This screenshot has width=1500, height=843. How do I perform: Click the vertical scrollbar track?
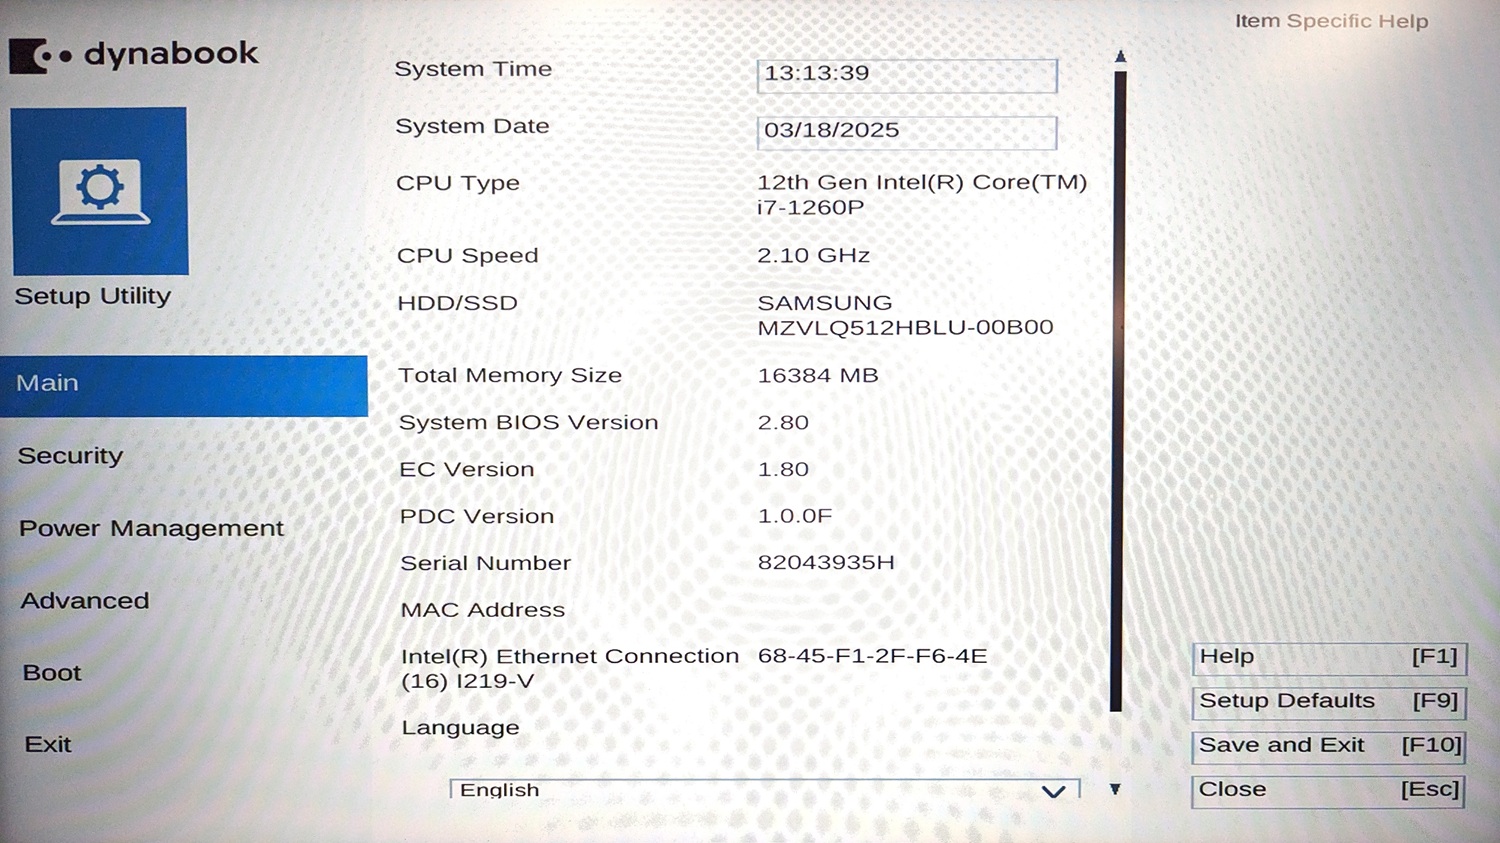[x=1118, y=390]
